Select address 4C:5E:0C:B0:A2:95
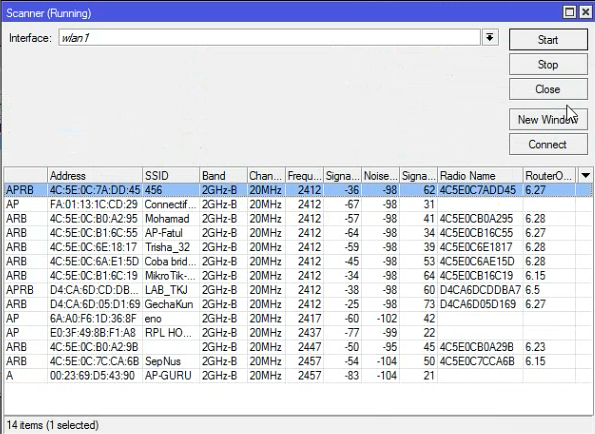595x434 pixels. pyautogui.click(x=94, y=219)
